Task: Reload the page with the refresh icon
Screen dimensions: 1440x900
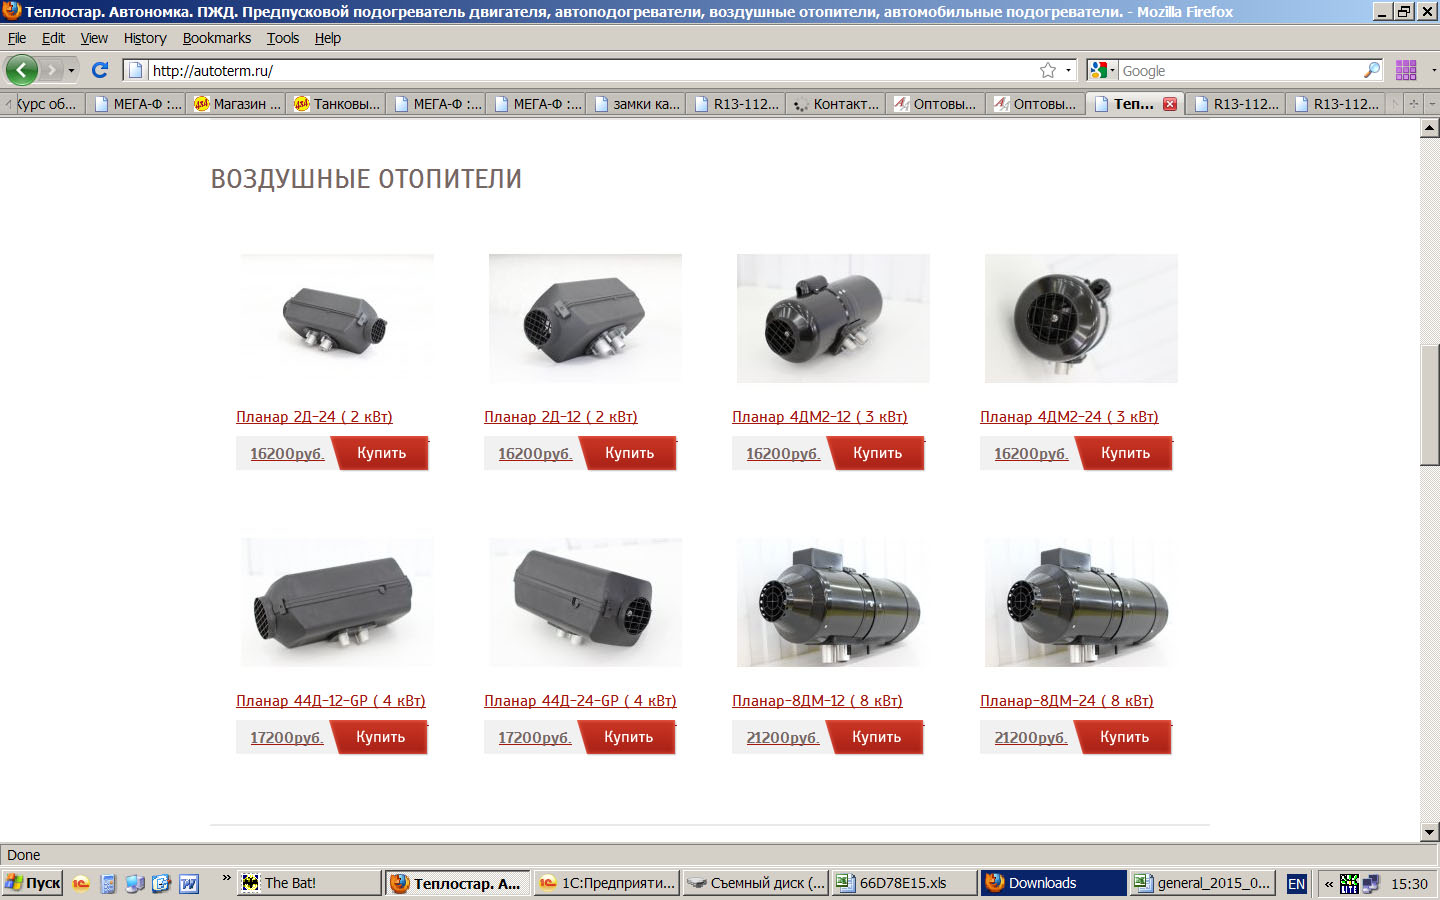Action: click(x=99, y=70)
